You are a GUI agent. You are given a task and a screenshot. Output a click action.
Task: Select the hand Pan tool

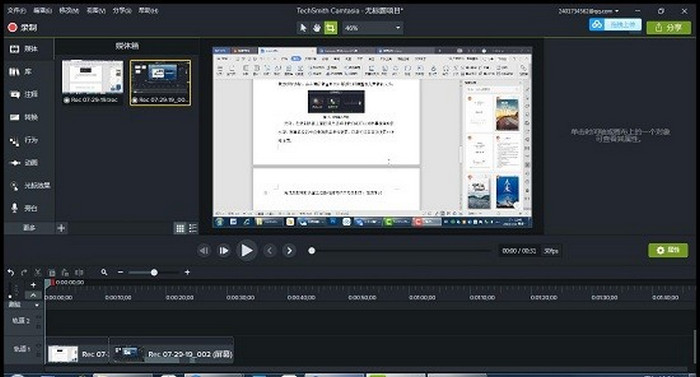[317, 28]
